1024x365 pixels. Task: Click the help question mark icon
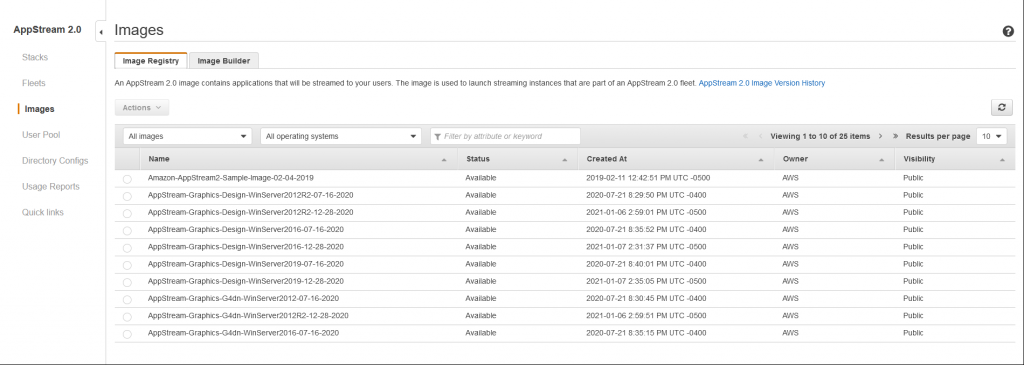[1008, 31]
